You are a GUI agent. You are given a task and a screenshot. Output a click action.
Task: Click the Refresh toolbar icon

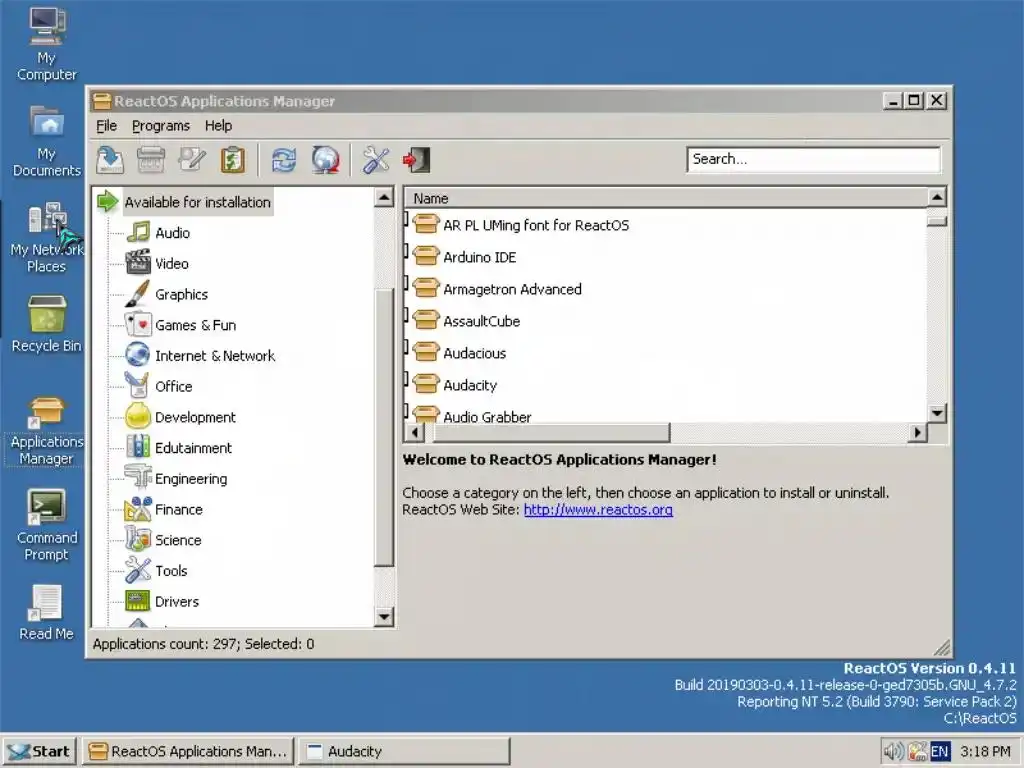point(284,160)
